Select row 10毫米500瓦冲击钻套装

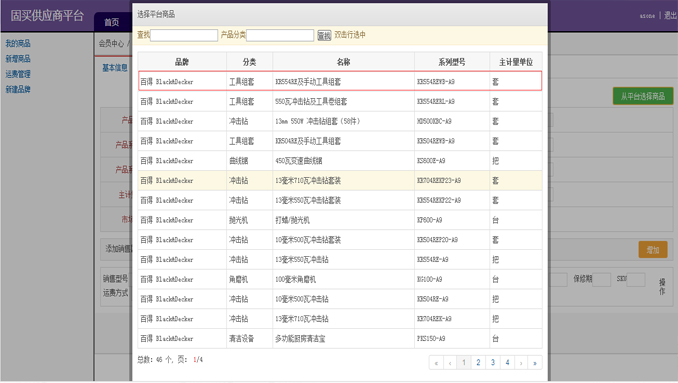click(x=340, y=240)
